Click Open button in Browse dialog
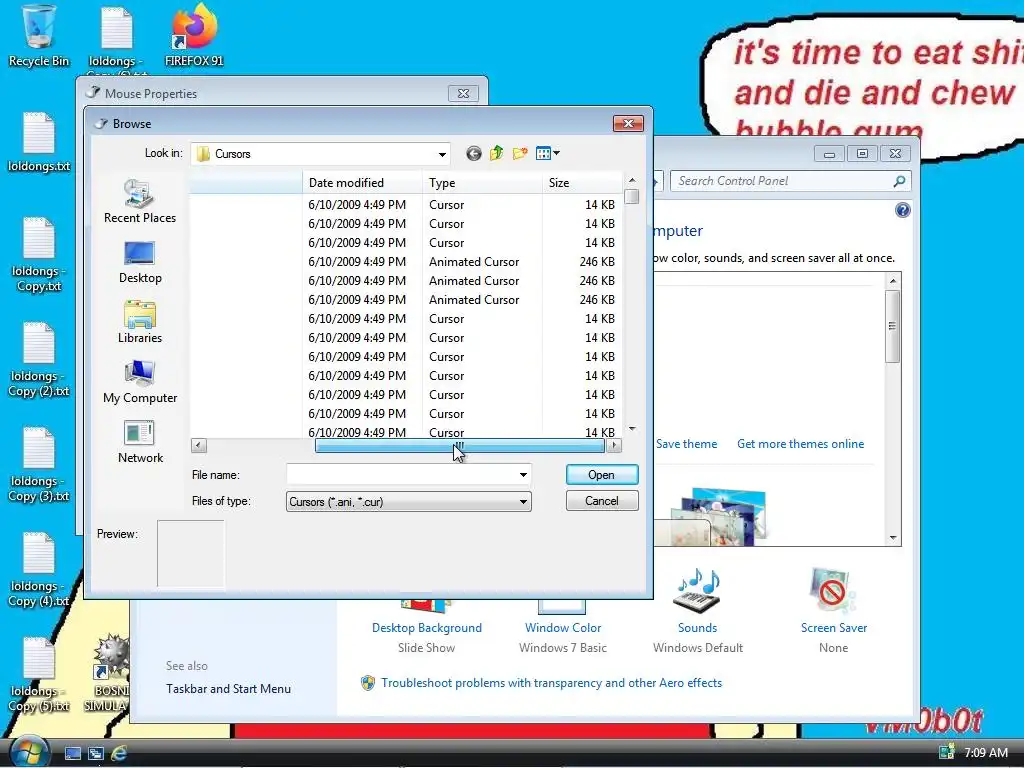Screen dimensions: 1024x768 601,475
